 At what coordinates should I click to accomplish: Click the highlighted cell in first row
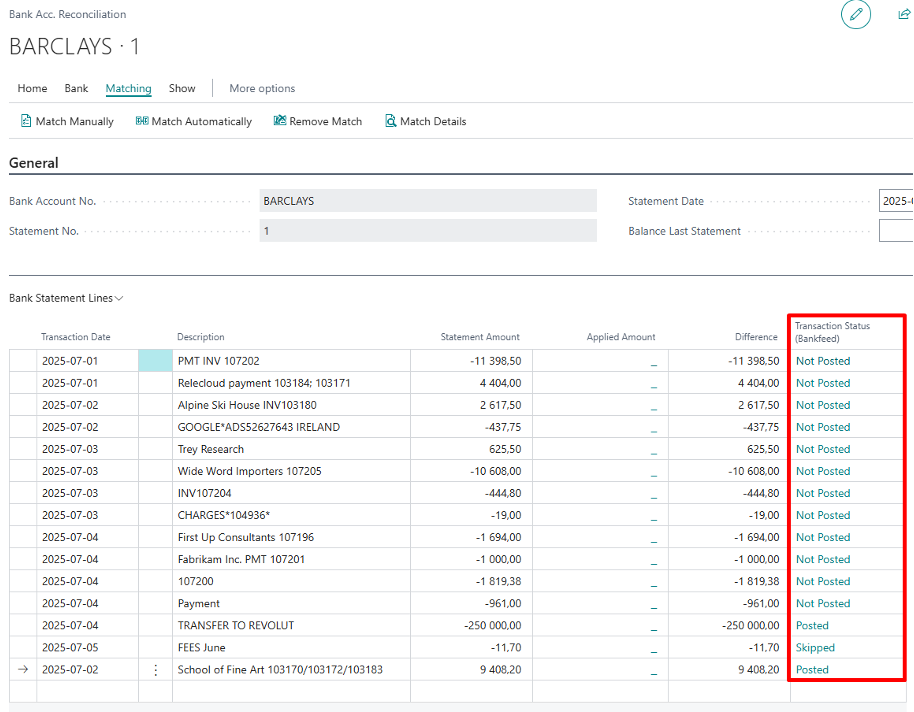point(156,361)
